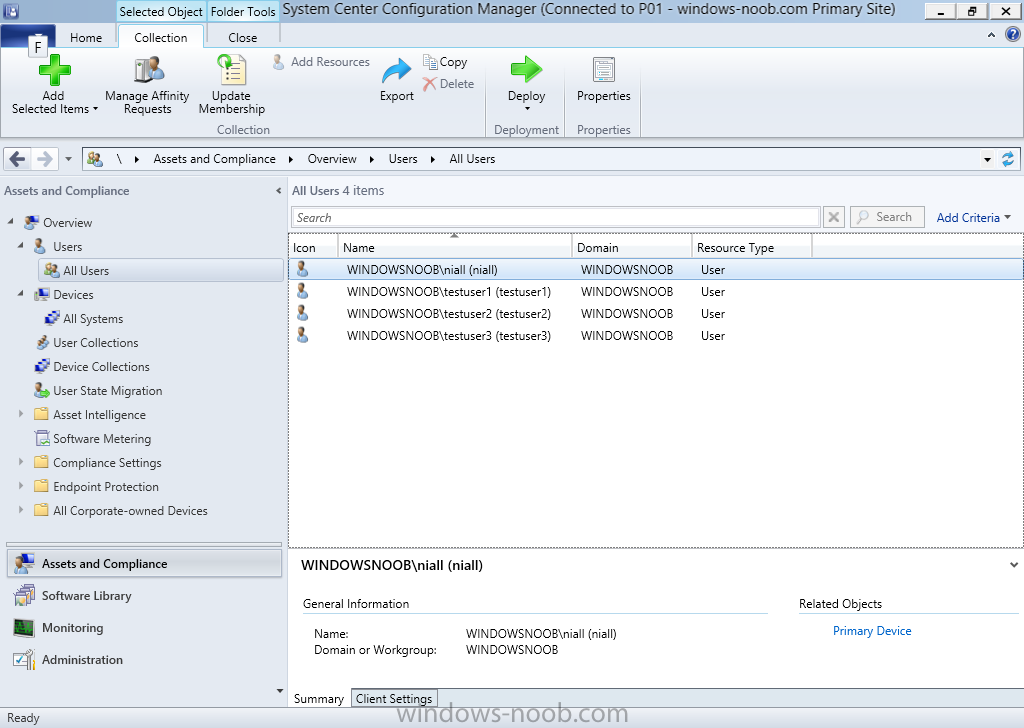Viewport: 1024px width, 728px height.
Task: Collapse the Devices tree node
Action: (20, 294)
